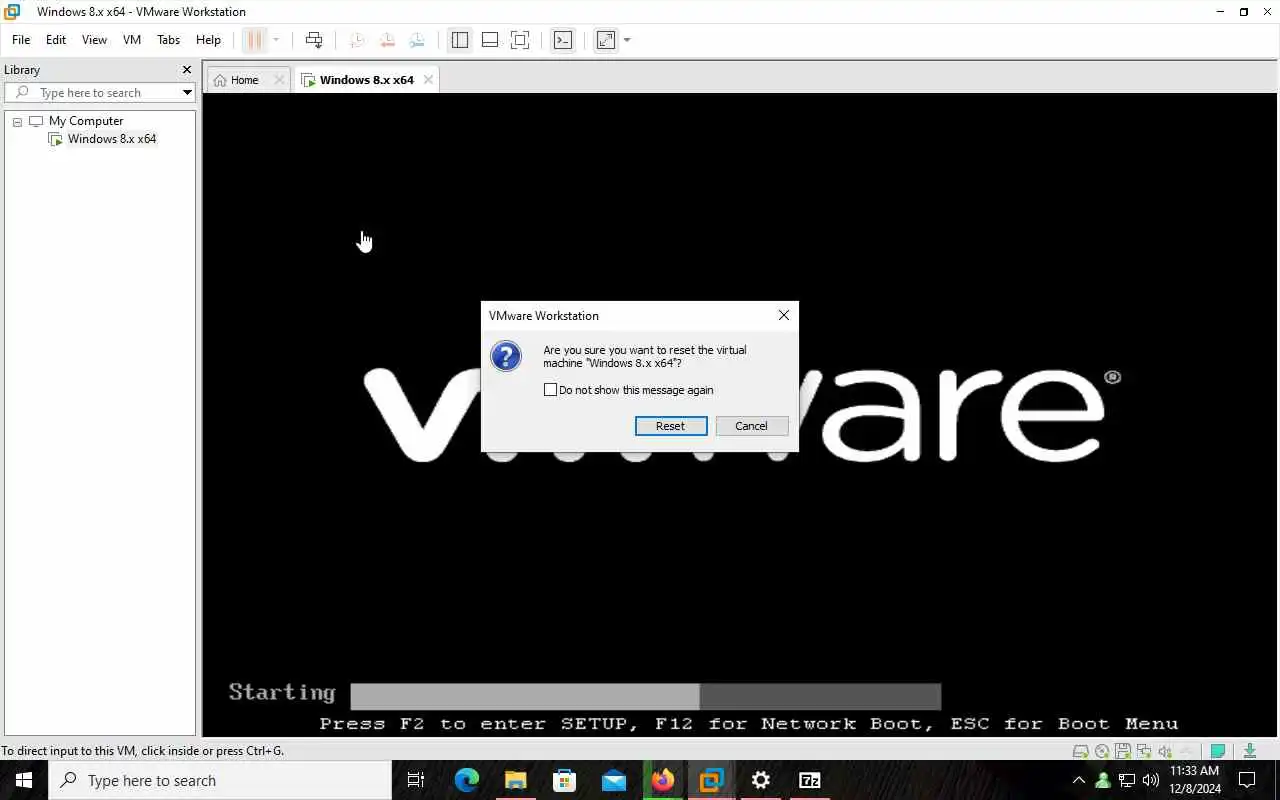Viewport: 1280px width, 800px height.
Task: Close the Library panel
Action: point(186,70)
